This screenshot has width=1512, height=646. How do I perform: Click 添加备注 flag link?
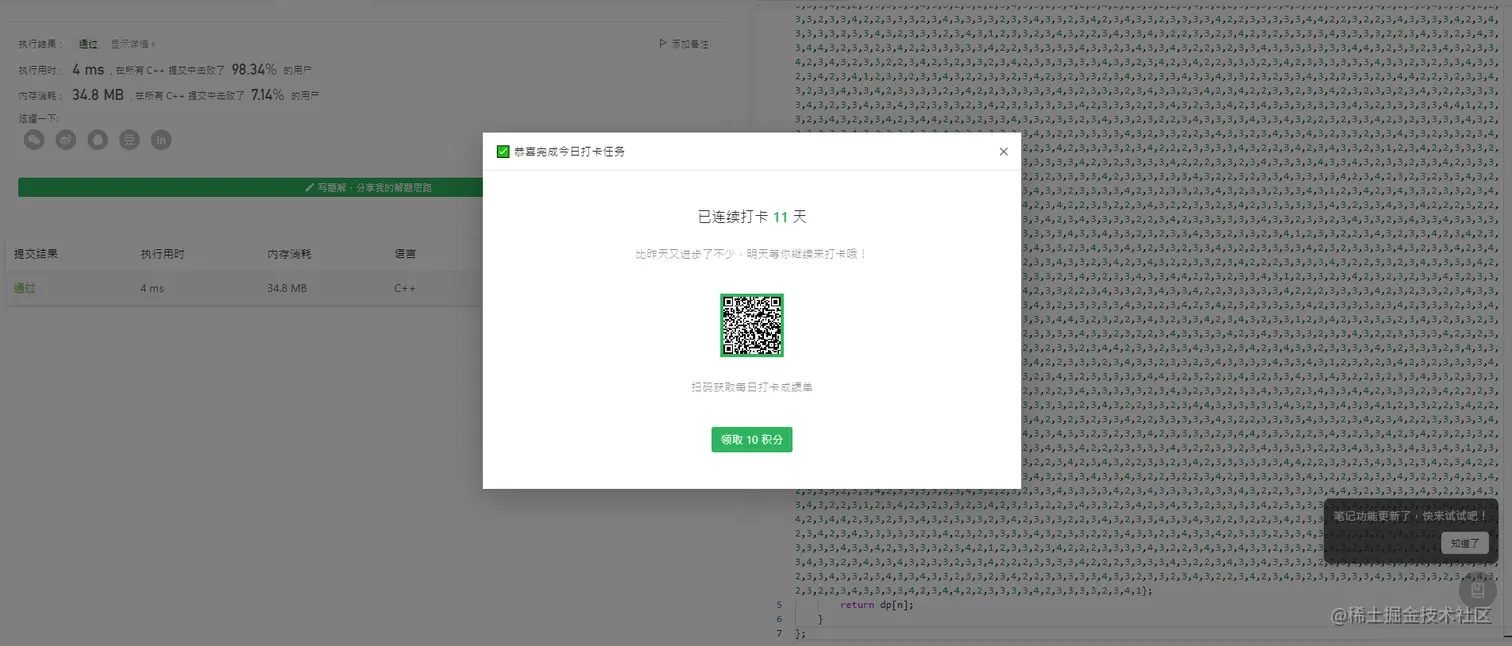pyautogui.click(x=684, y=44)
